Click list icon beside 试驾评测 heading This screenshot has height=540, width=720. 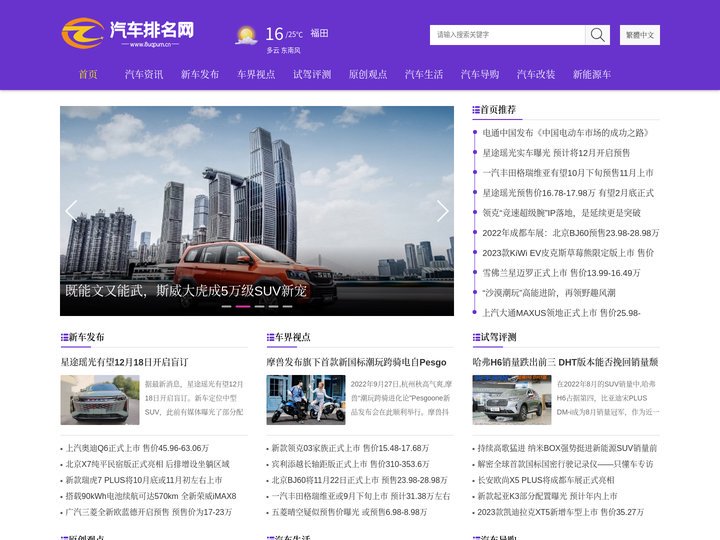[476, 338]
